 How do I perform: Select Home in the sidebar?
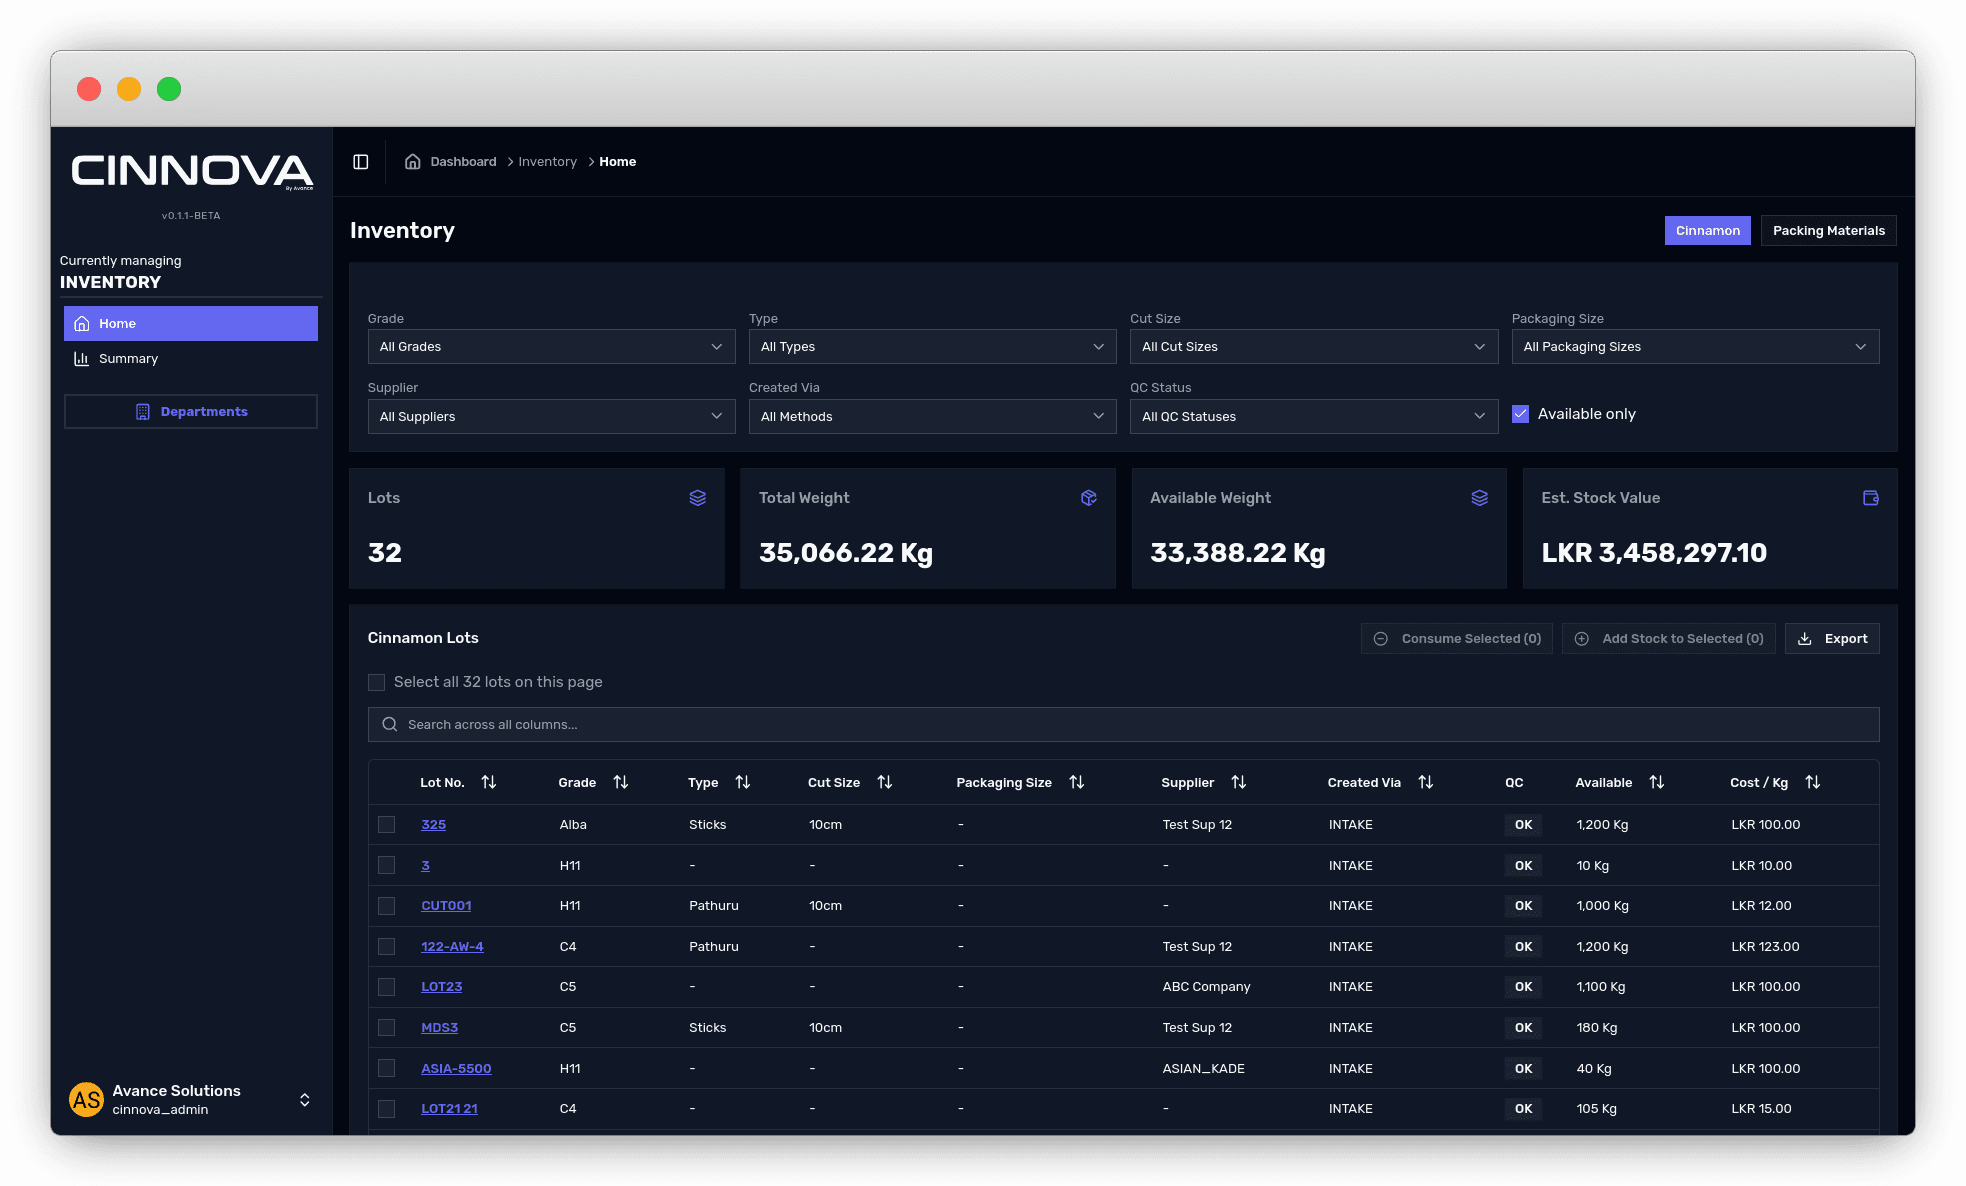pos(191,324)
